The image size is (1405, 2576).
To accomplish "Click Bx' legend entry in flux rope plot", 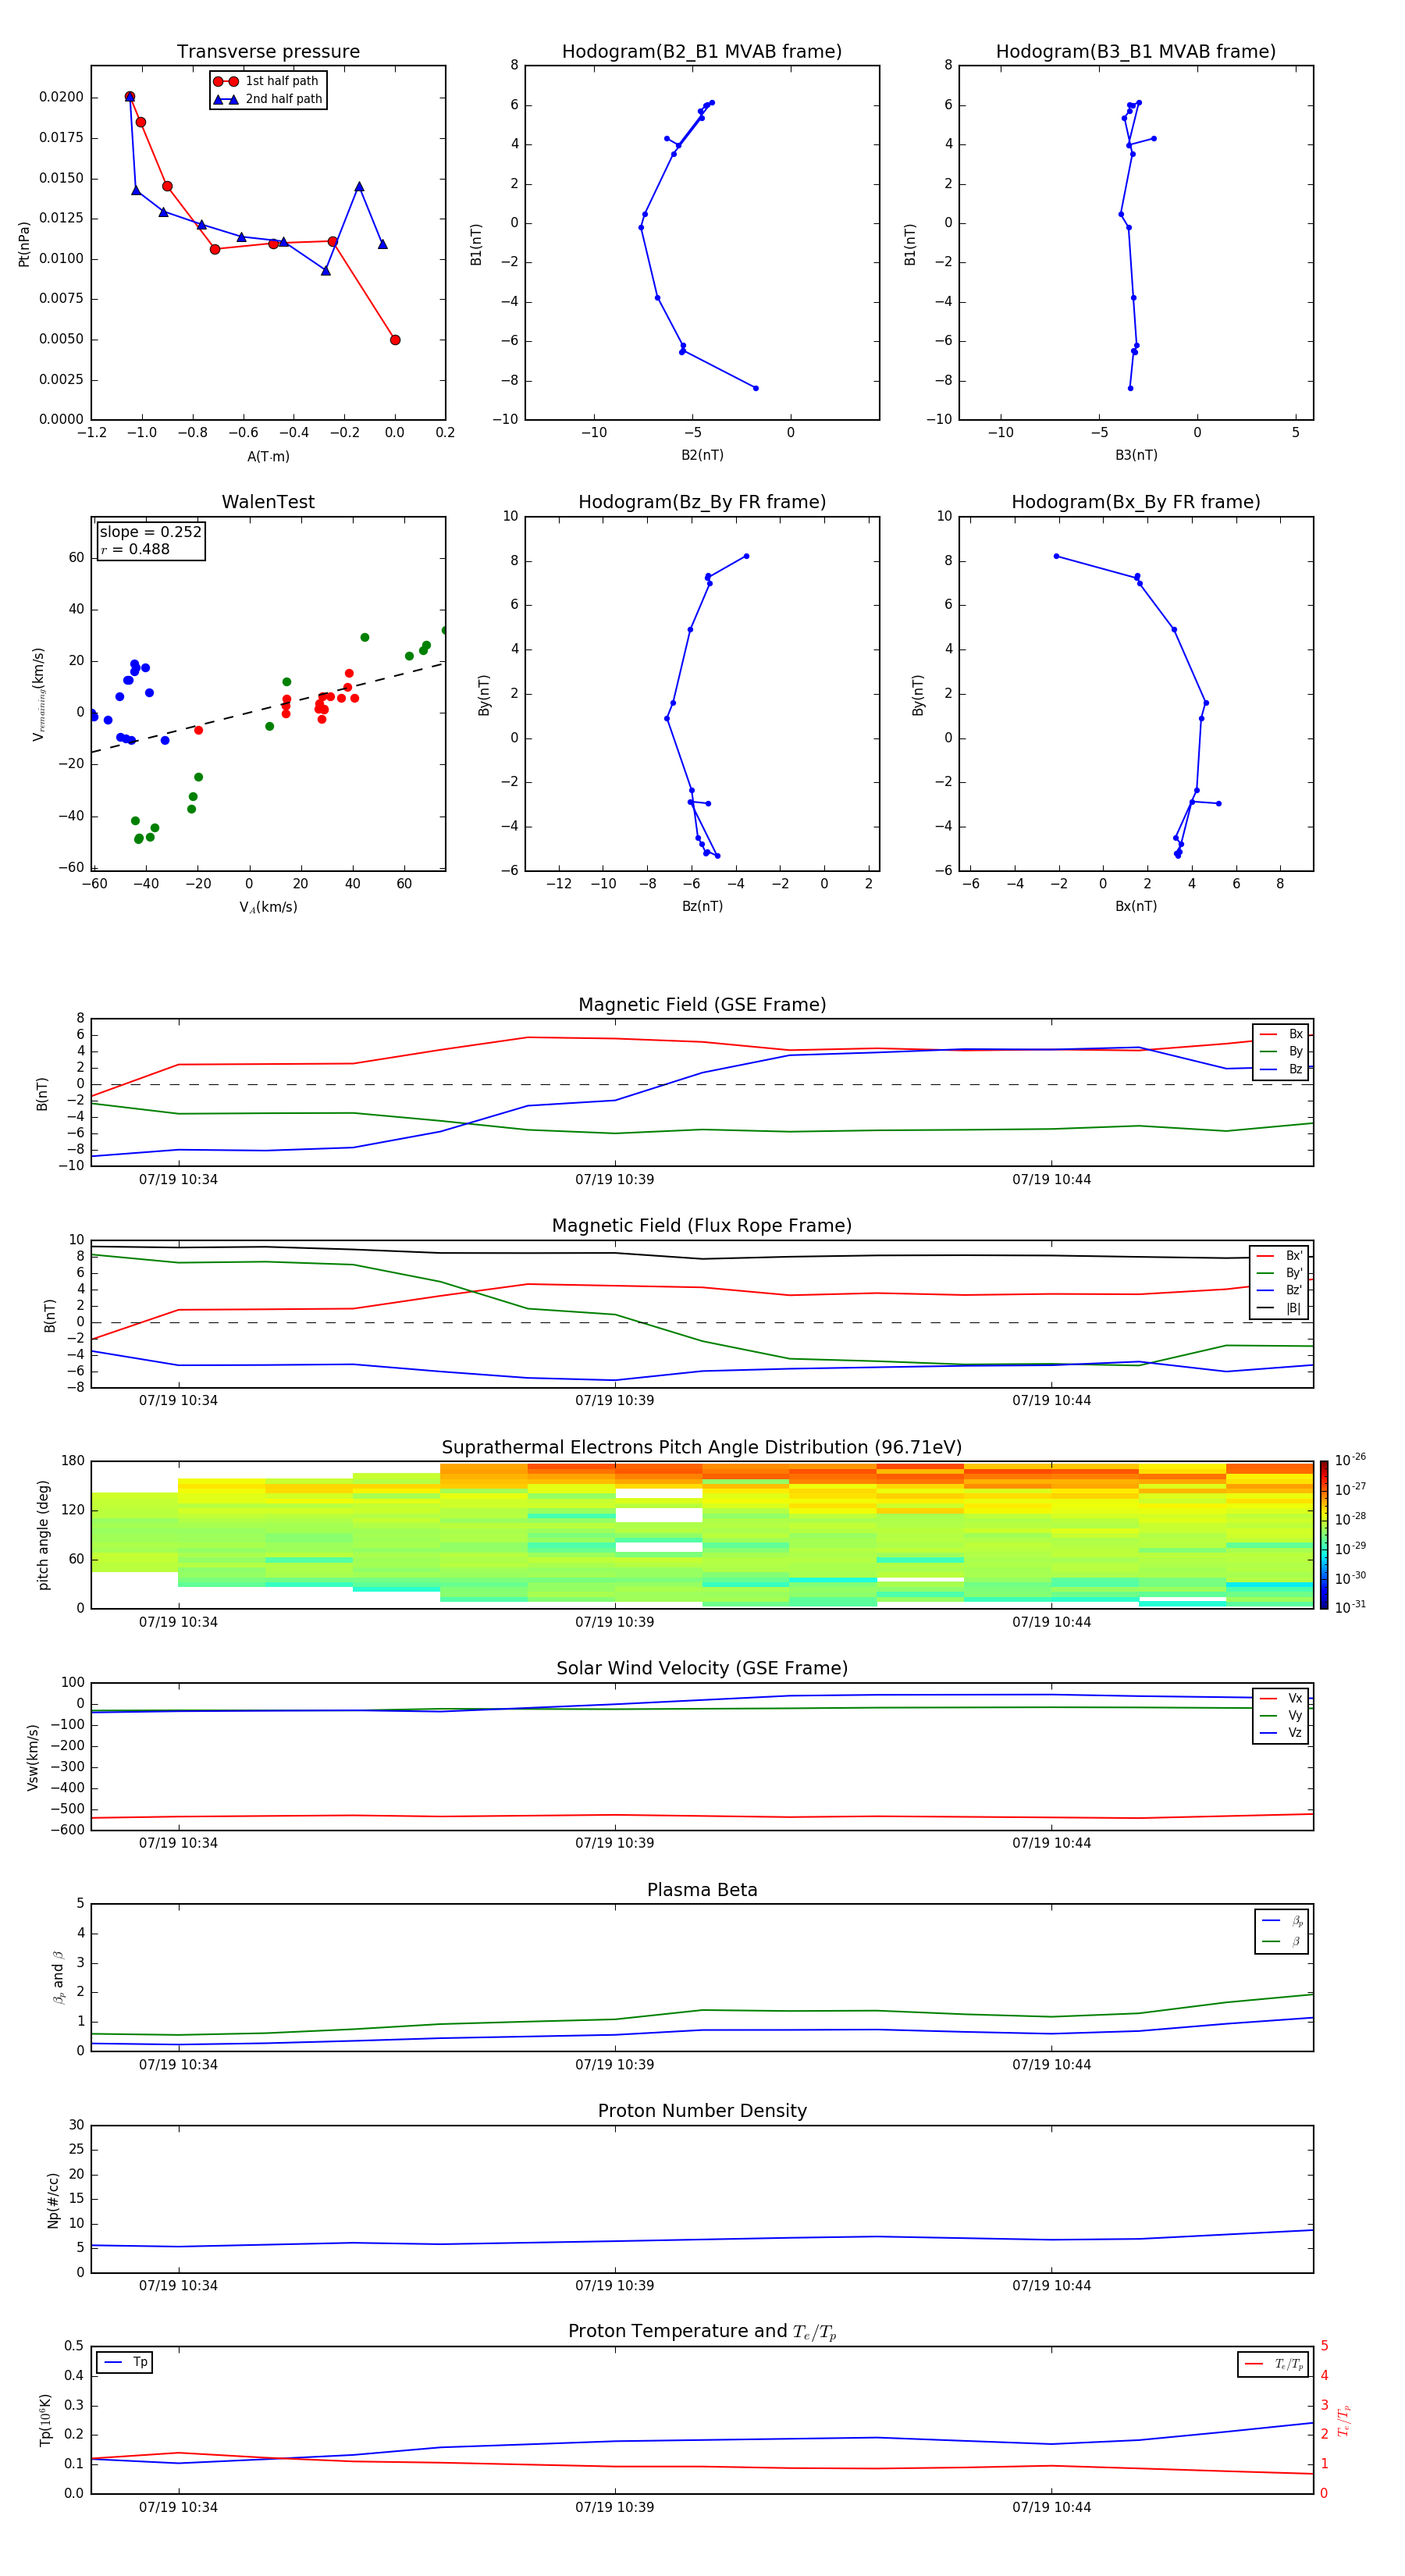I will (x=1280, y=1256).
